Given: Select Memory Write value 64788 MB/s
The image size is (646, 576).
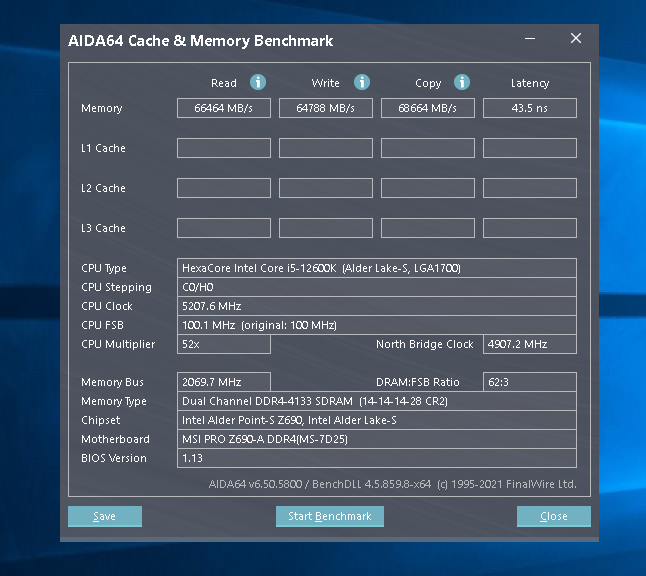Looking at the screenshot, I should coord(325,108).
